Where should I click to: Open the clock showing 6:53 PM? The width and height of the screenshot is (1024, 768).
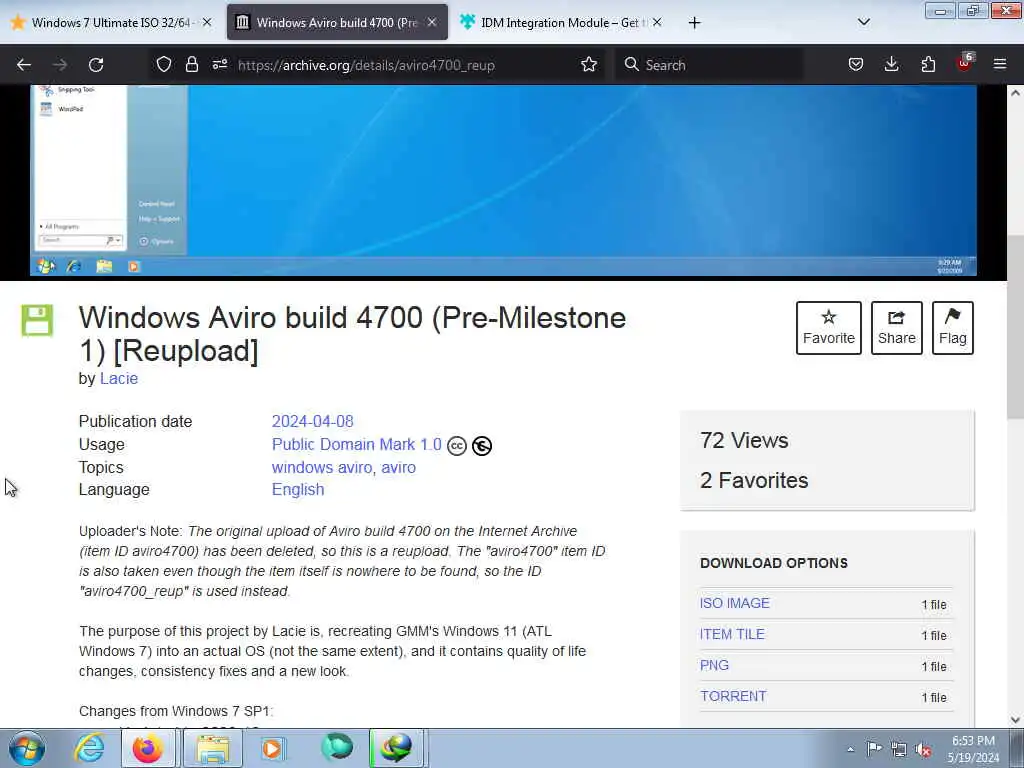click(x=973, y=749)
